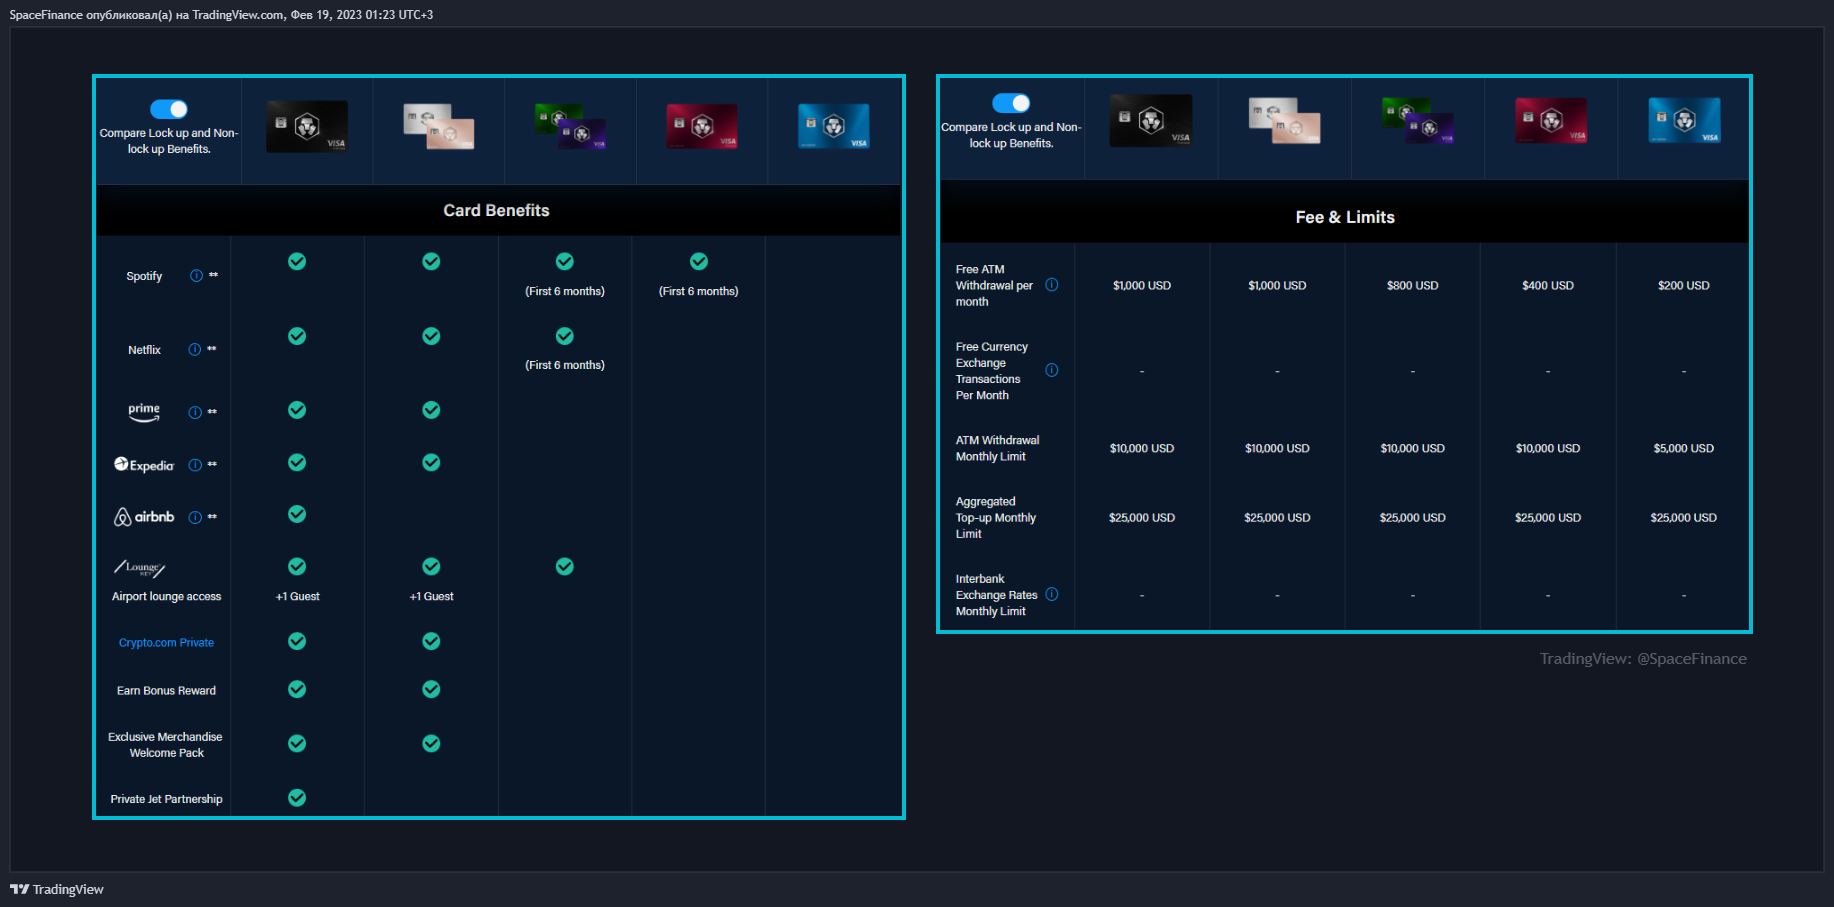This screenshot has height=907, width=1834.
Task: Click TradingView logo at bottom left
Action: tap(57, 889)
